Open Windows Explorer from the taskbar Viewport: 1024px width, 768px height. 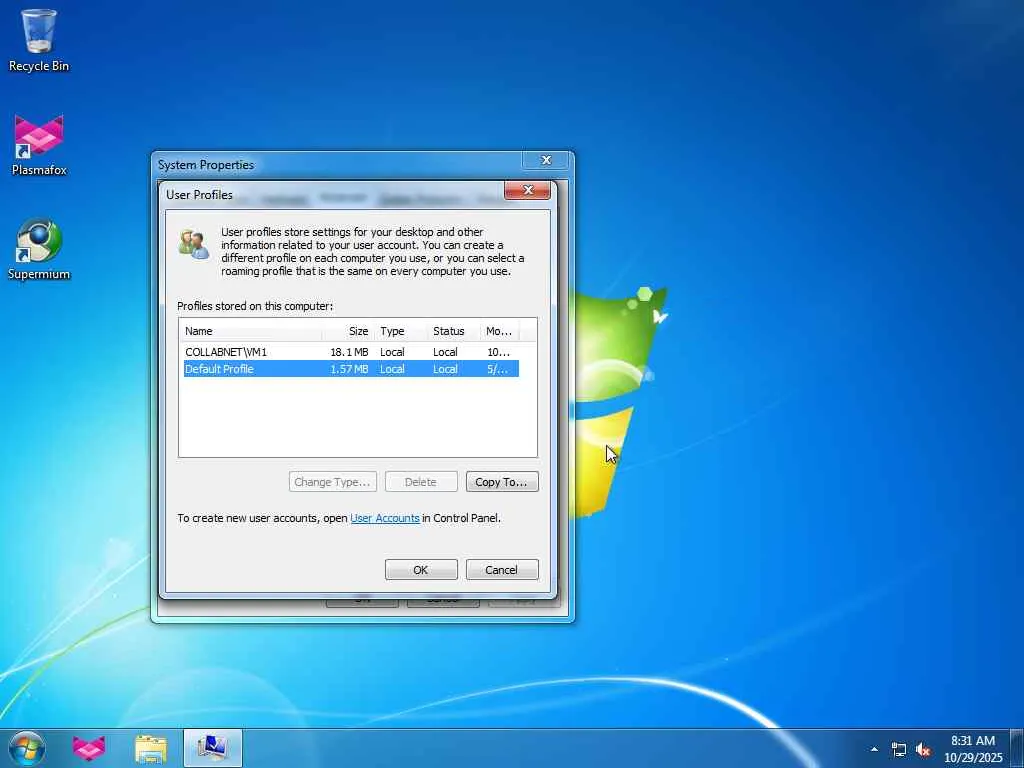(151, 748)
